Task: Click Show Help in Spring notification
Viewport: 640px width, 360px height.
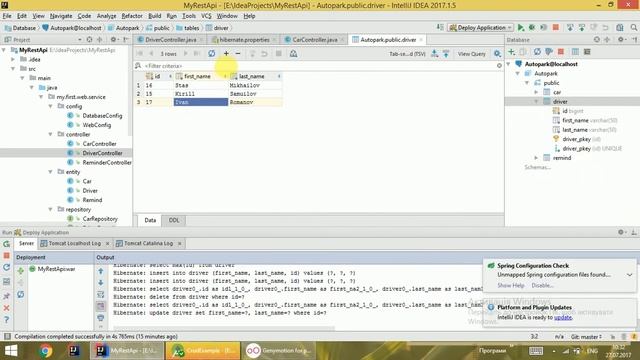Action: [511, 285]
